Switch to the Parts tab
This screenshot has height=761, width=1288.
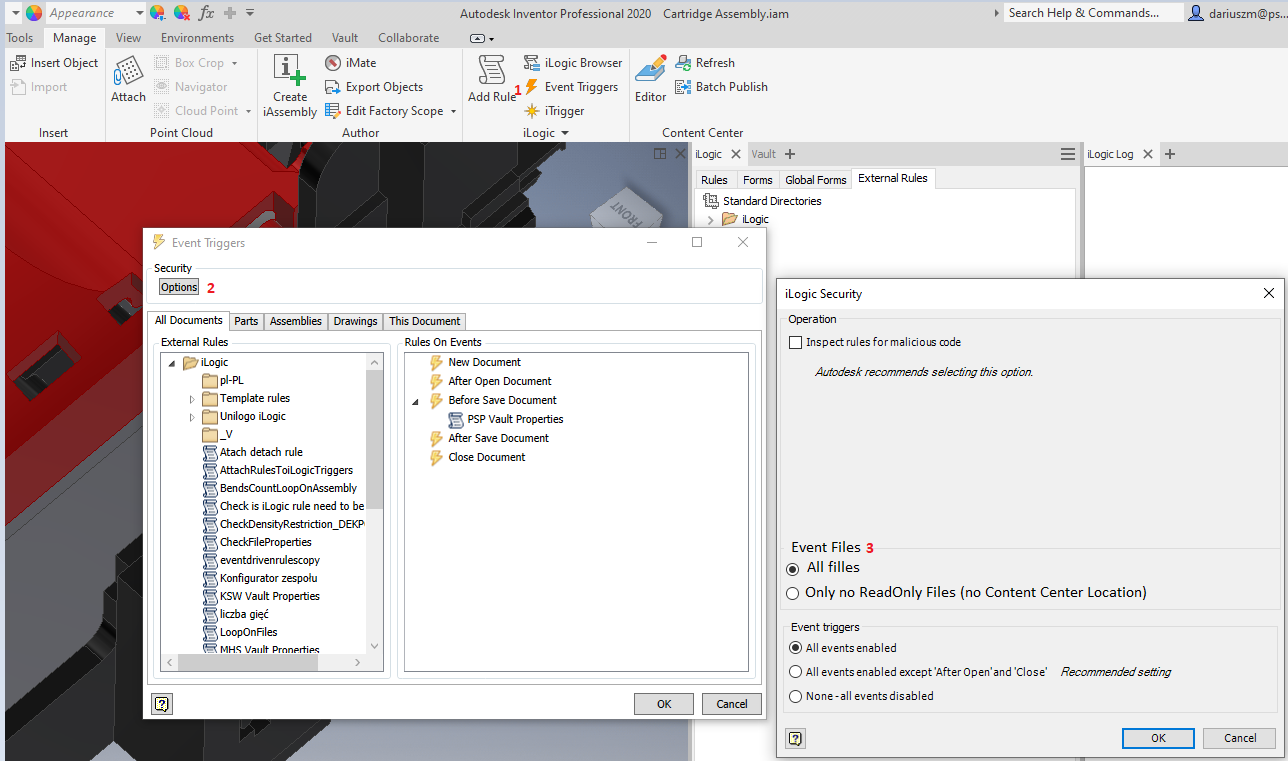pos(246,321)
